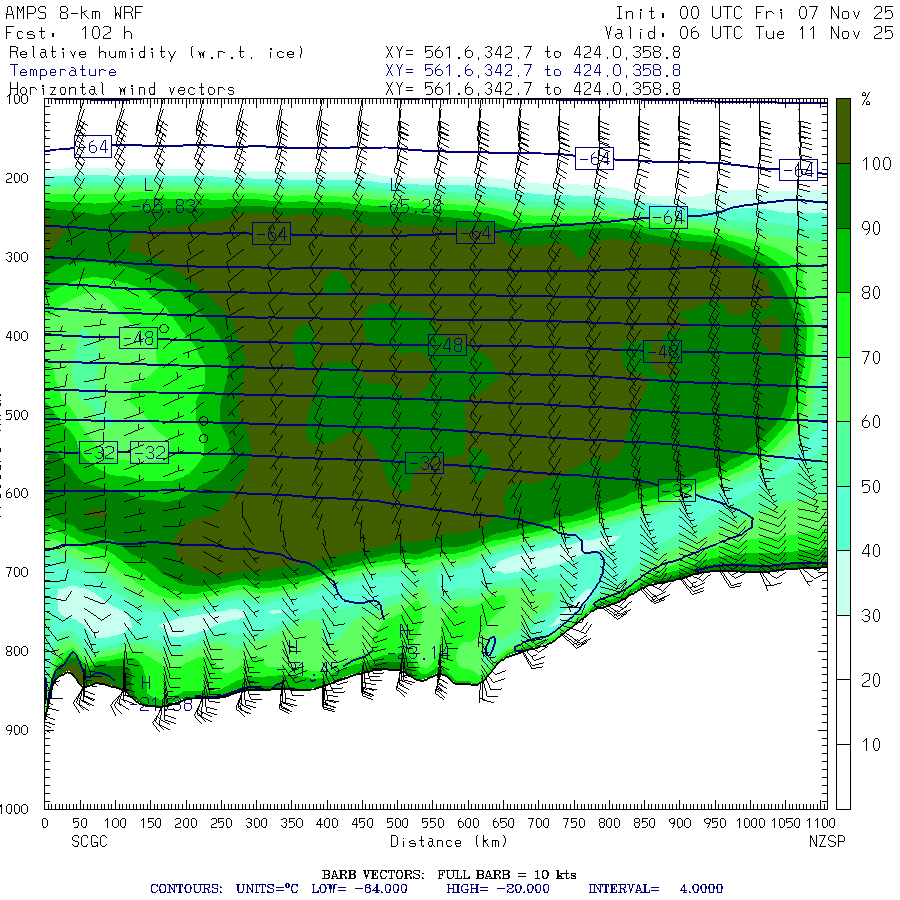Select the 'Distance (km)' axis title
This screenshot has width=900, height=900.
click(436, 842)
